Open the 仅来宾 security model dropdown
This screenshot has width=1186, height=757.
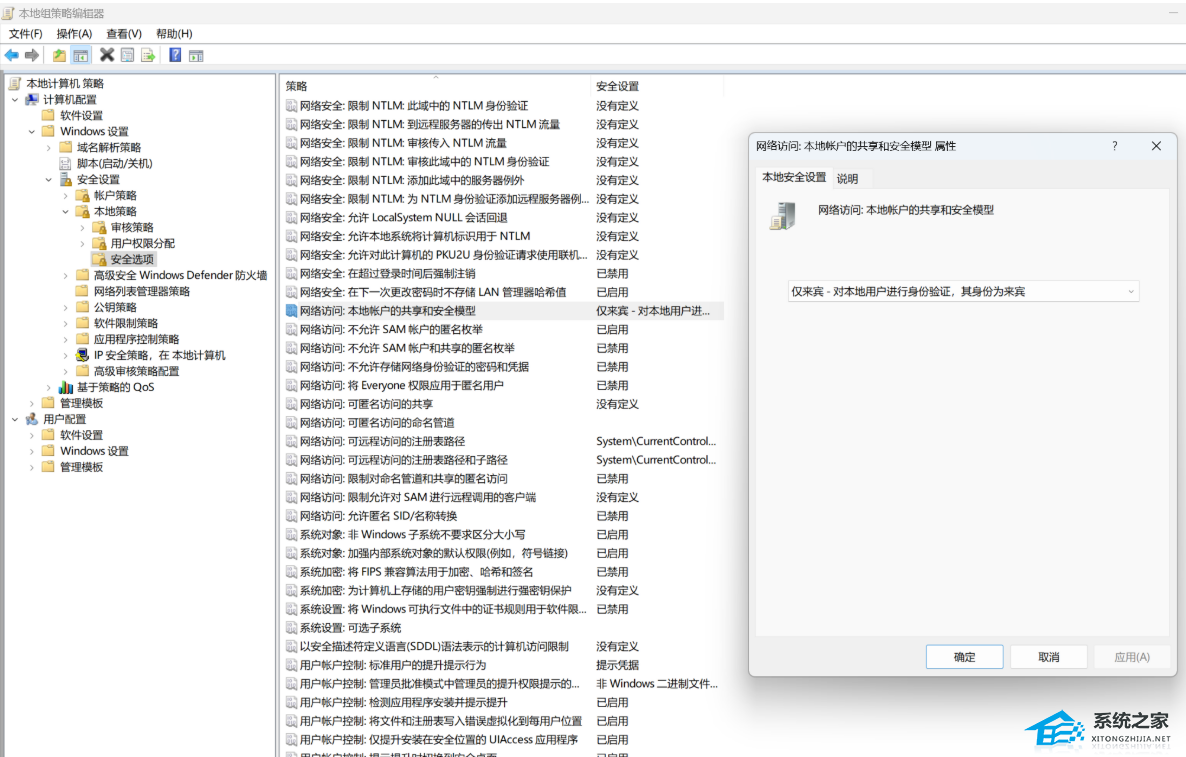coord(963,291)
